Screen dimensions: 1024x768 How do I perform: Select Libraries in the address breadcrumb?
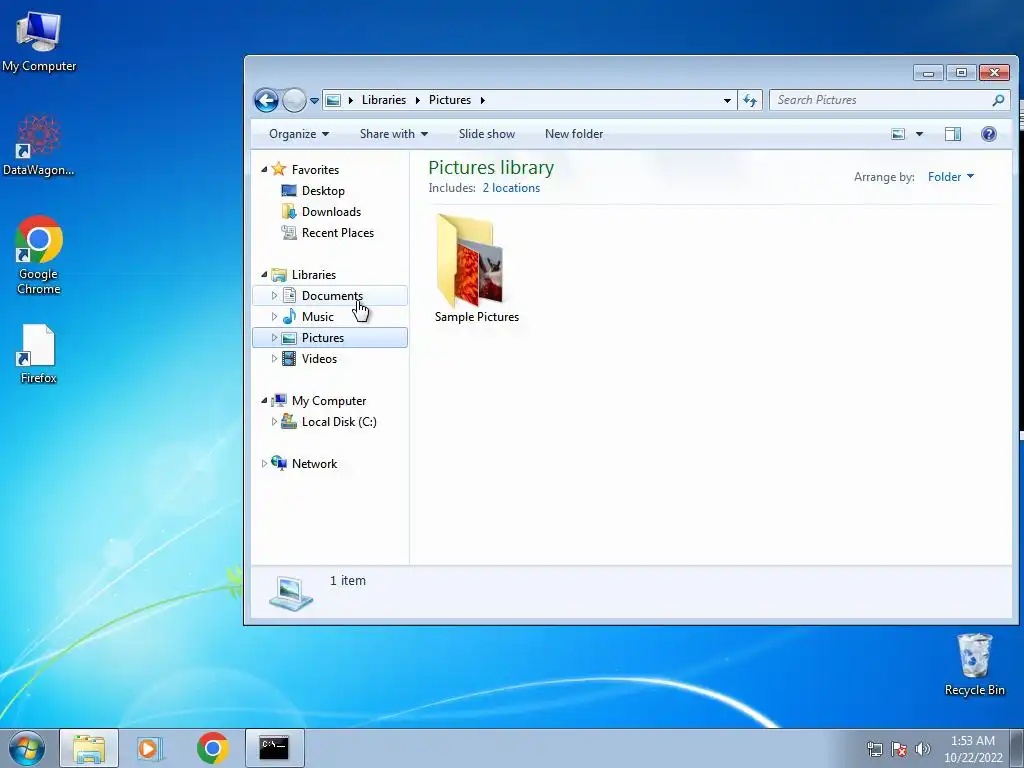tap(384, 100)
